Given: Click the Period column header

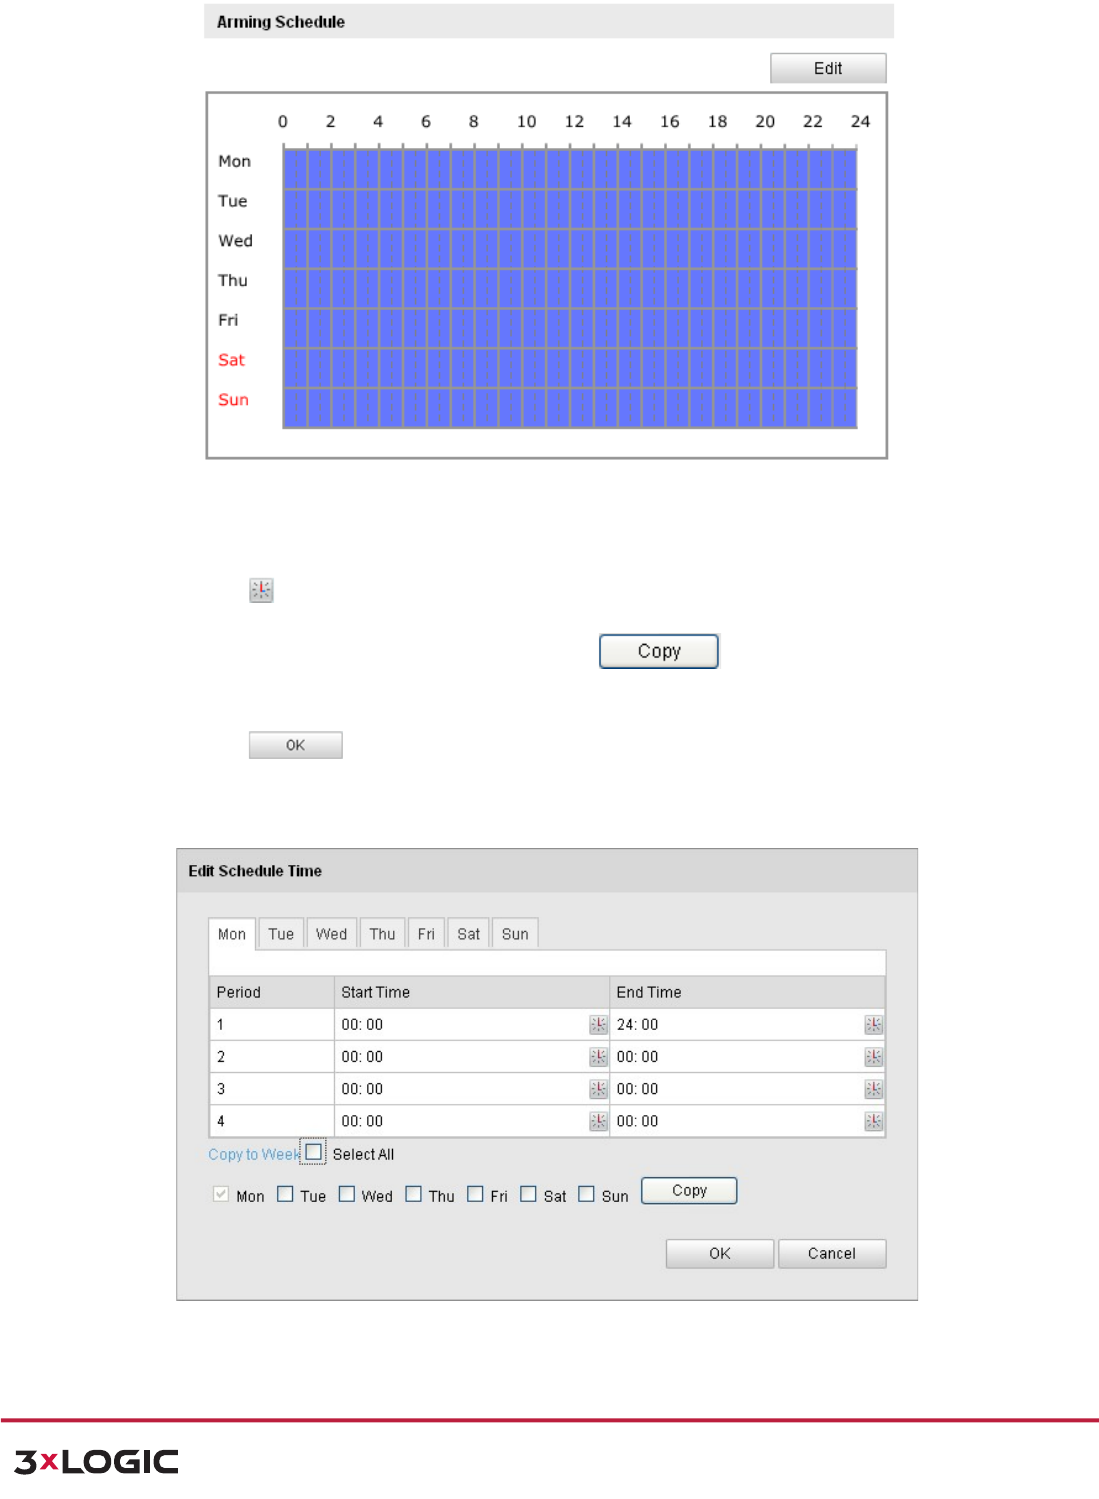Looking at the screenshot, I should (x=272, y=992).
